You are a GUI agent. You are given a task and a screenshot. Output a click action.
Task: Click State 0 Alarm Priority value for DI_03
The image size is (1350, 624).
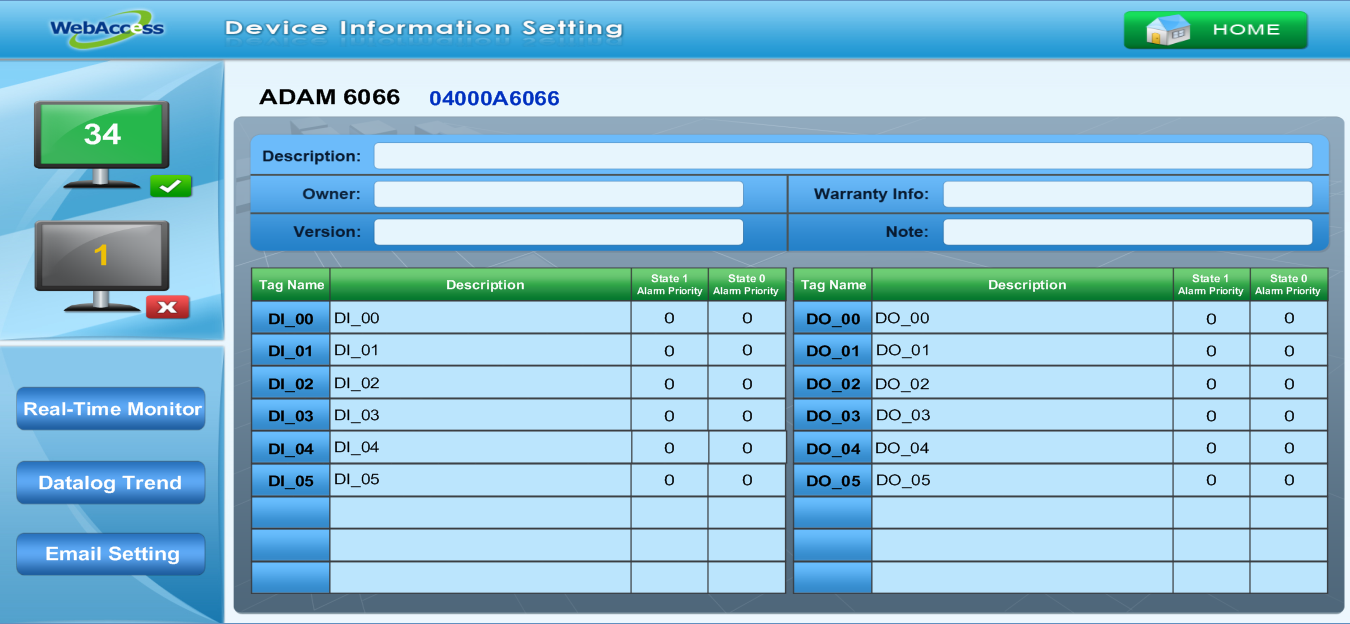[747, 416]
